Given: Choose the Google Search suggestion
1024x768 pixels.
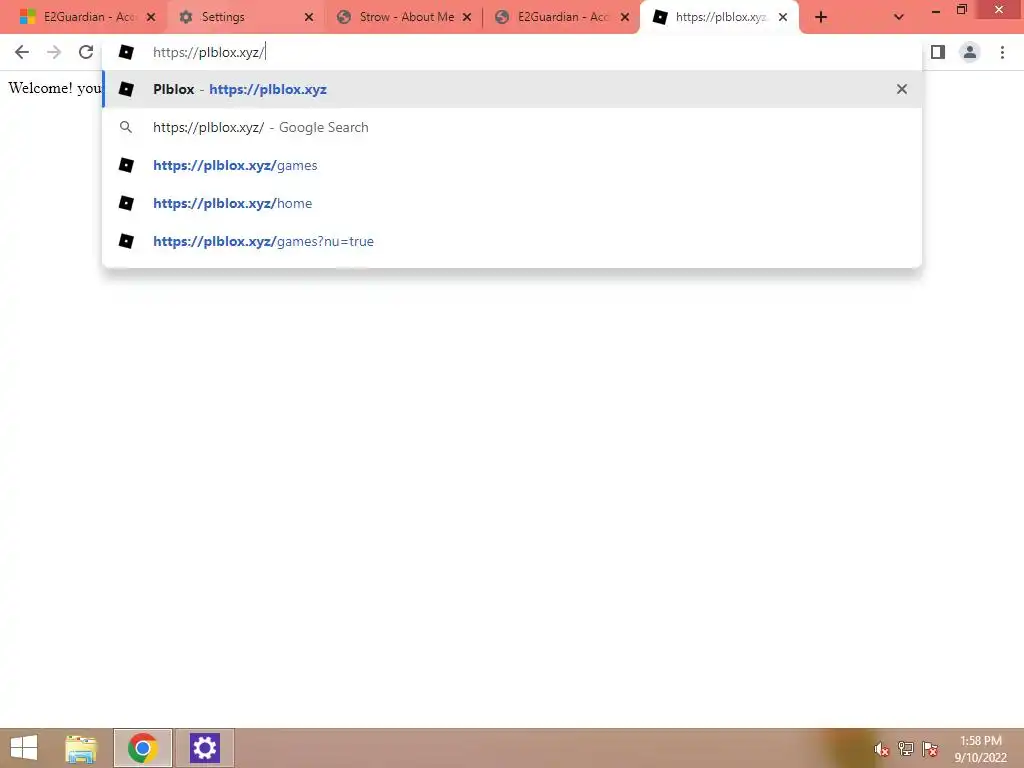Looking at the screenshot, I should pos(512,127).
